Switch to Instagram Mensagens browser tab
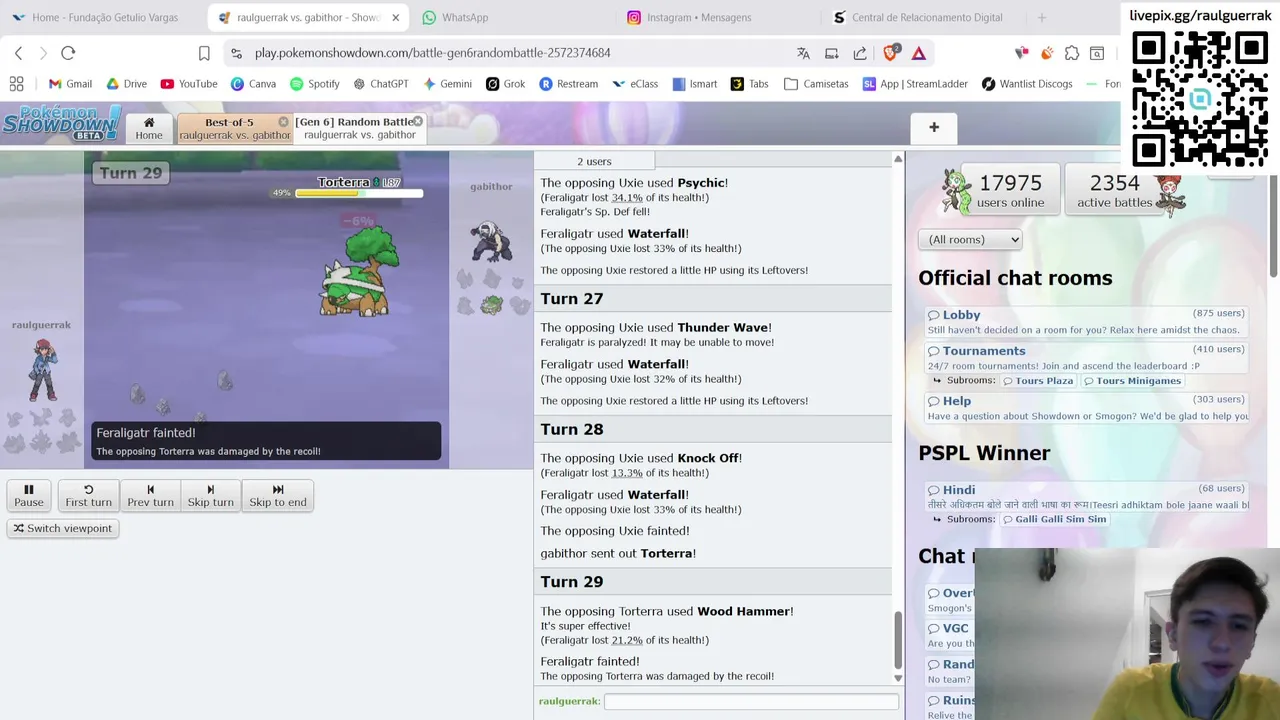The image size is (1280, 720). tap(698, 17)
